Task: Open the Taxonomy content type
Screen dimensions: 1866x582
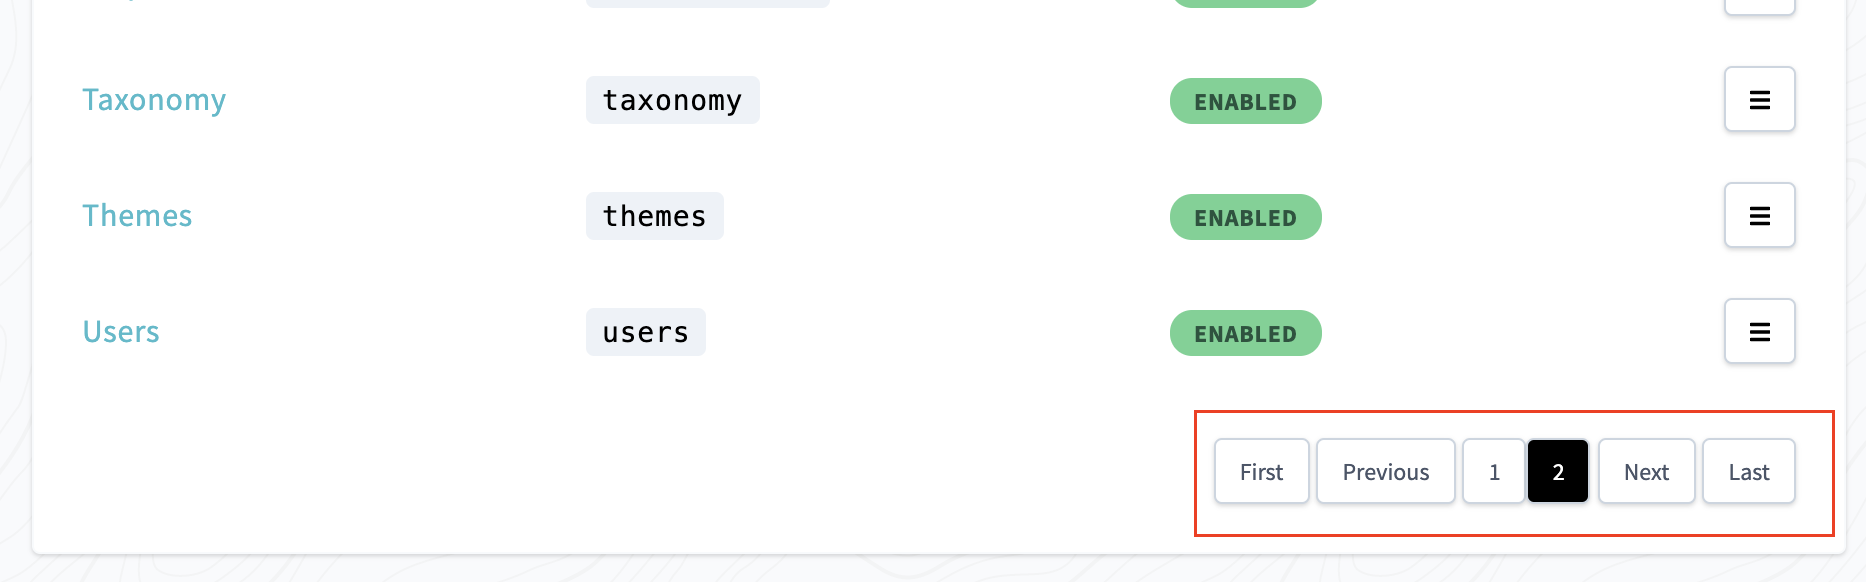Action: tap(154, 99)
